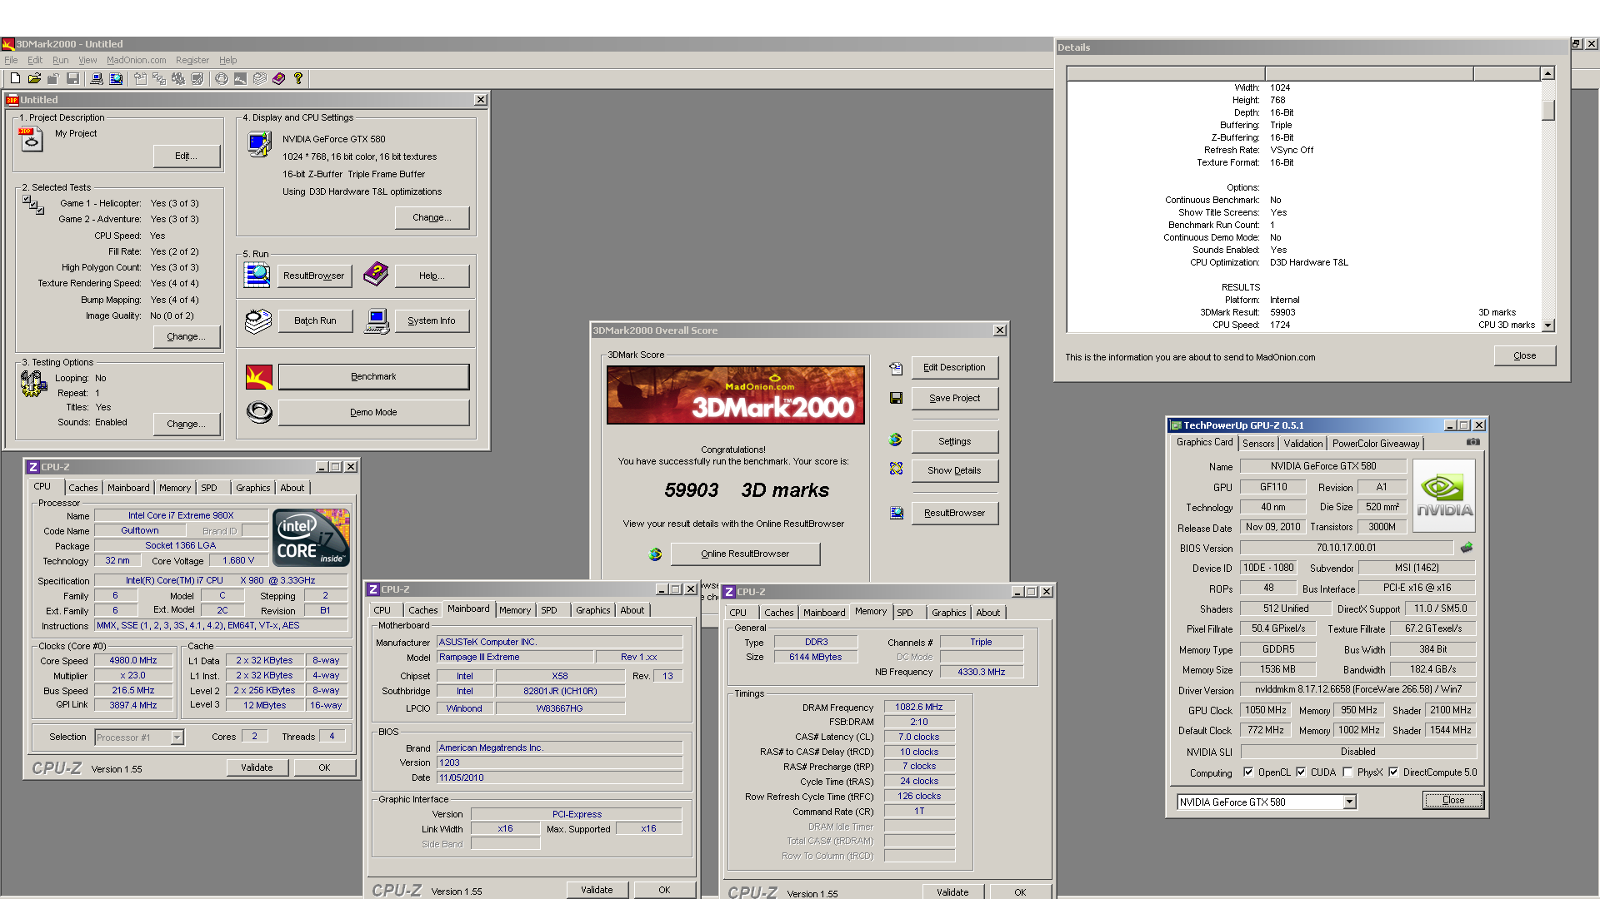Open the Run menu
1600x899 pixels.
(61, 60)
